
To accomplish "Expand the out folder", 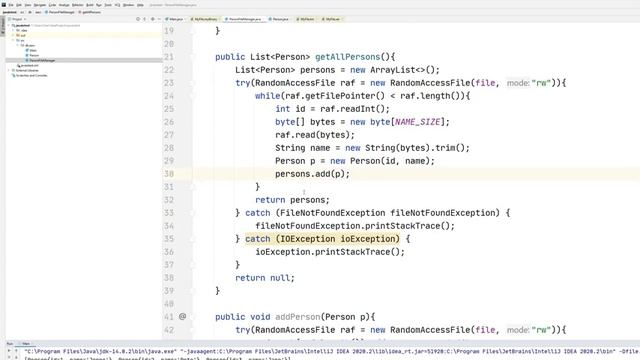I will click(x=13, y=35).
